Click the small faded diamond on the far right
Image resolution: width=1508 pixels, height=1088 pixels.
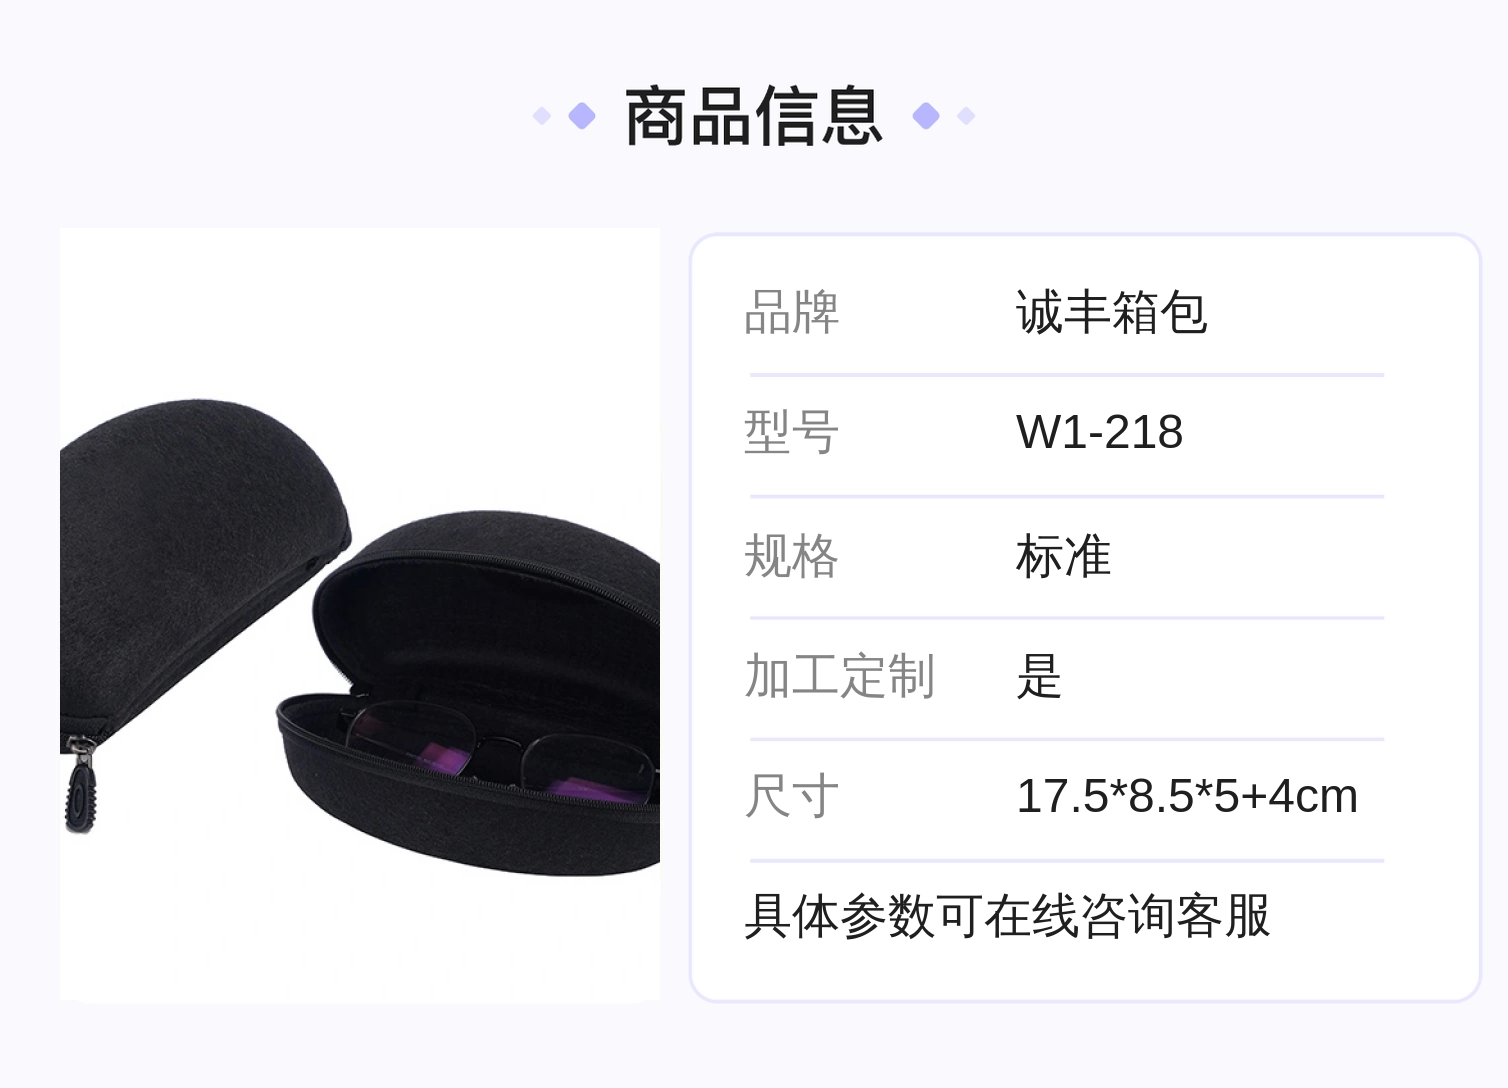(966, 116)
